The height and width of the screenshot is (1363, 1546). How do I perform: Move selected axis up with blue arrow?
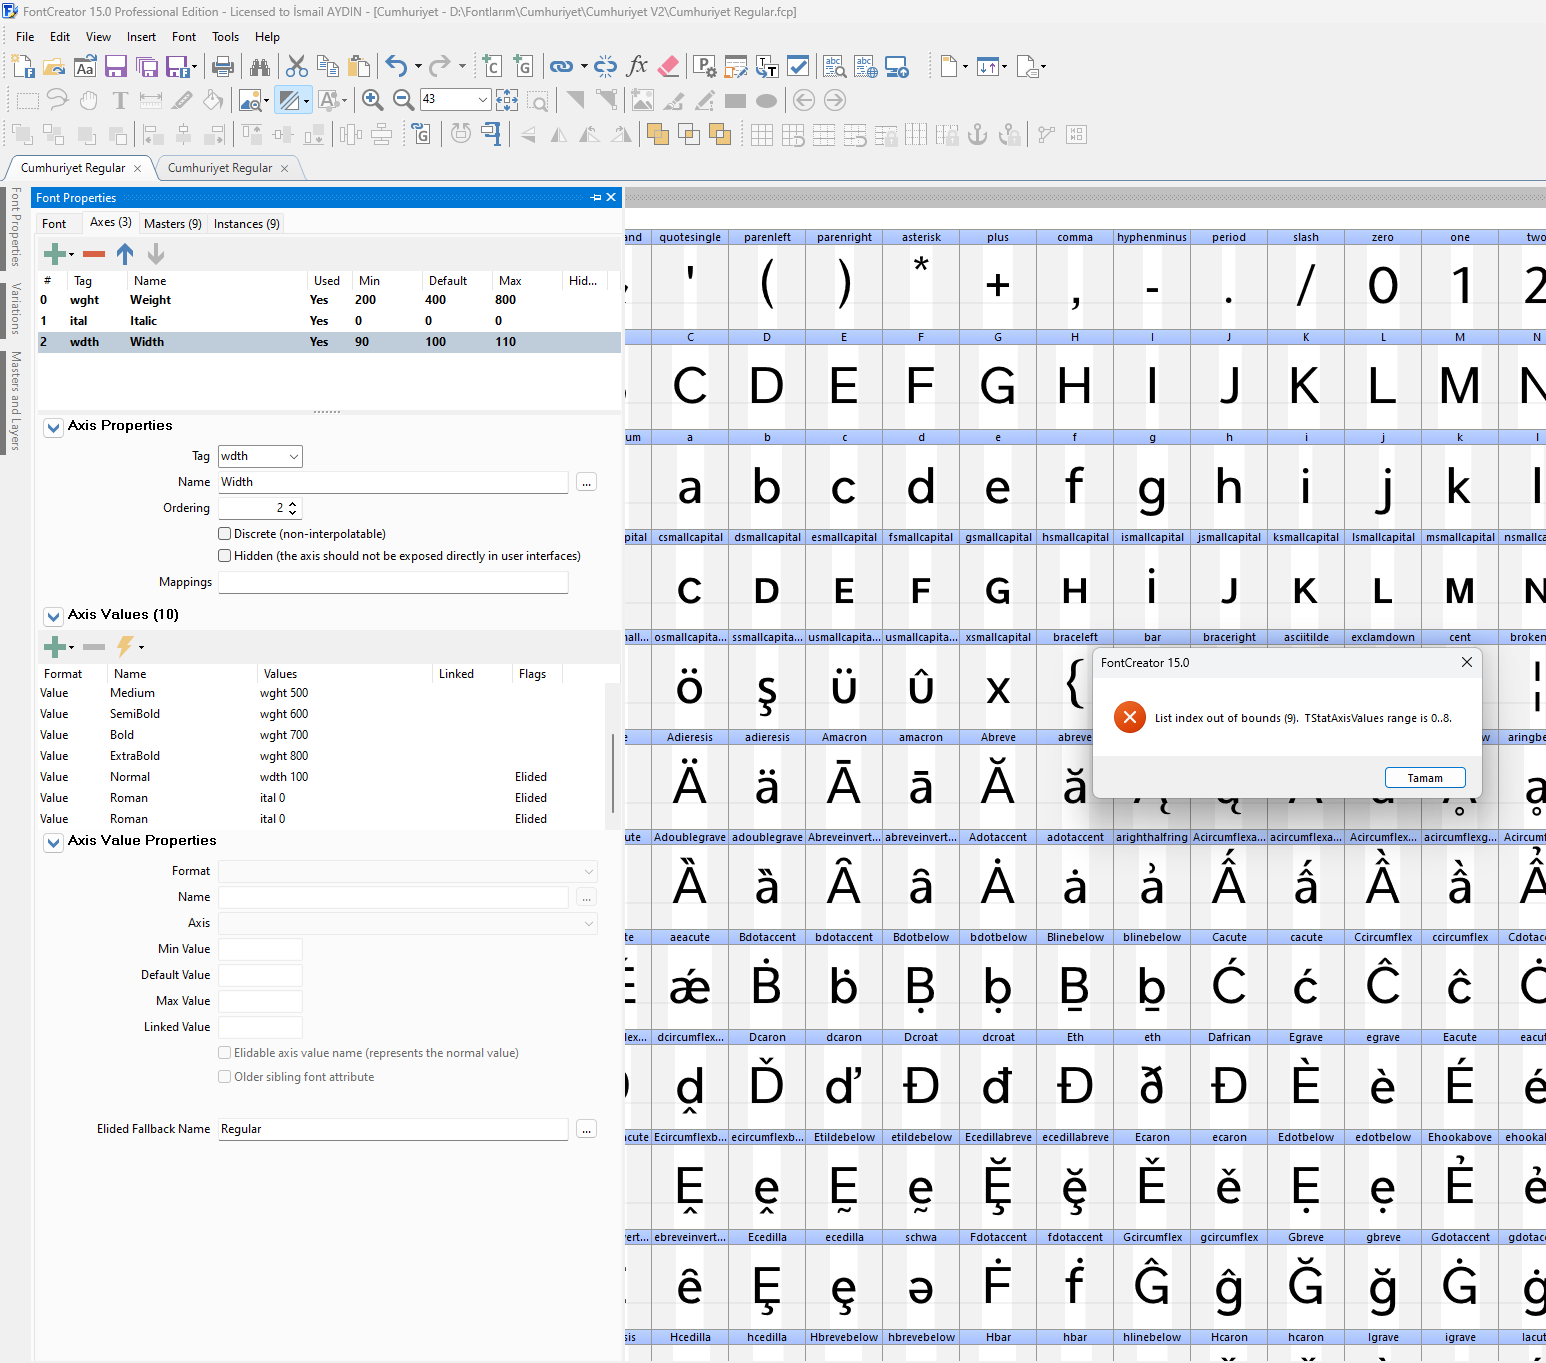pyautogui.click(x=125, y=254)
